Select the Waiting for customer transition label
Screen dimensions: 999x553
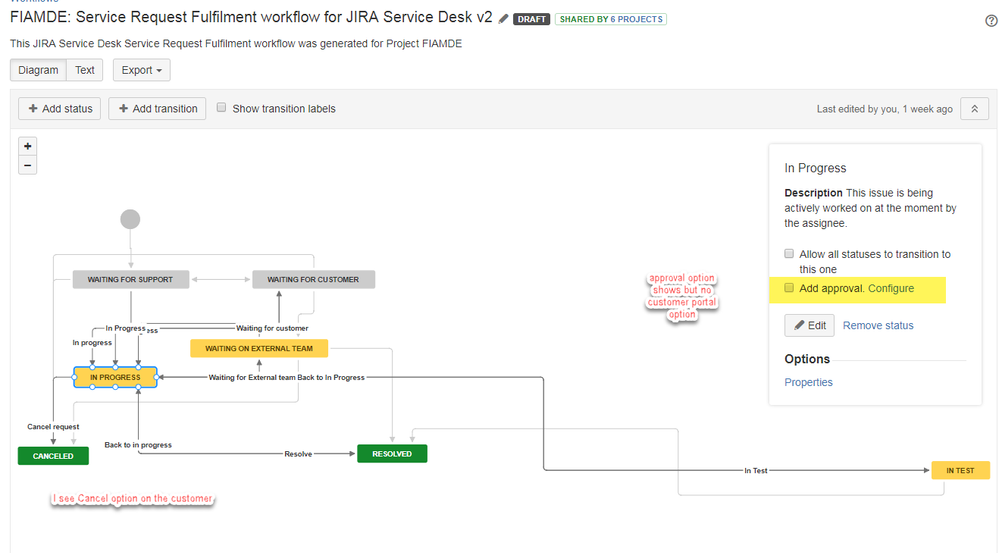pyautogui.click(x=272, y=328)
